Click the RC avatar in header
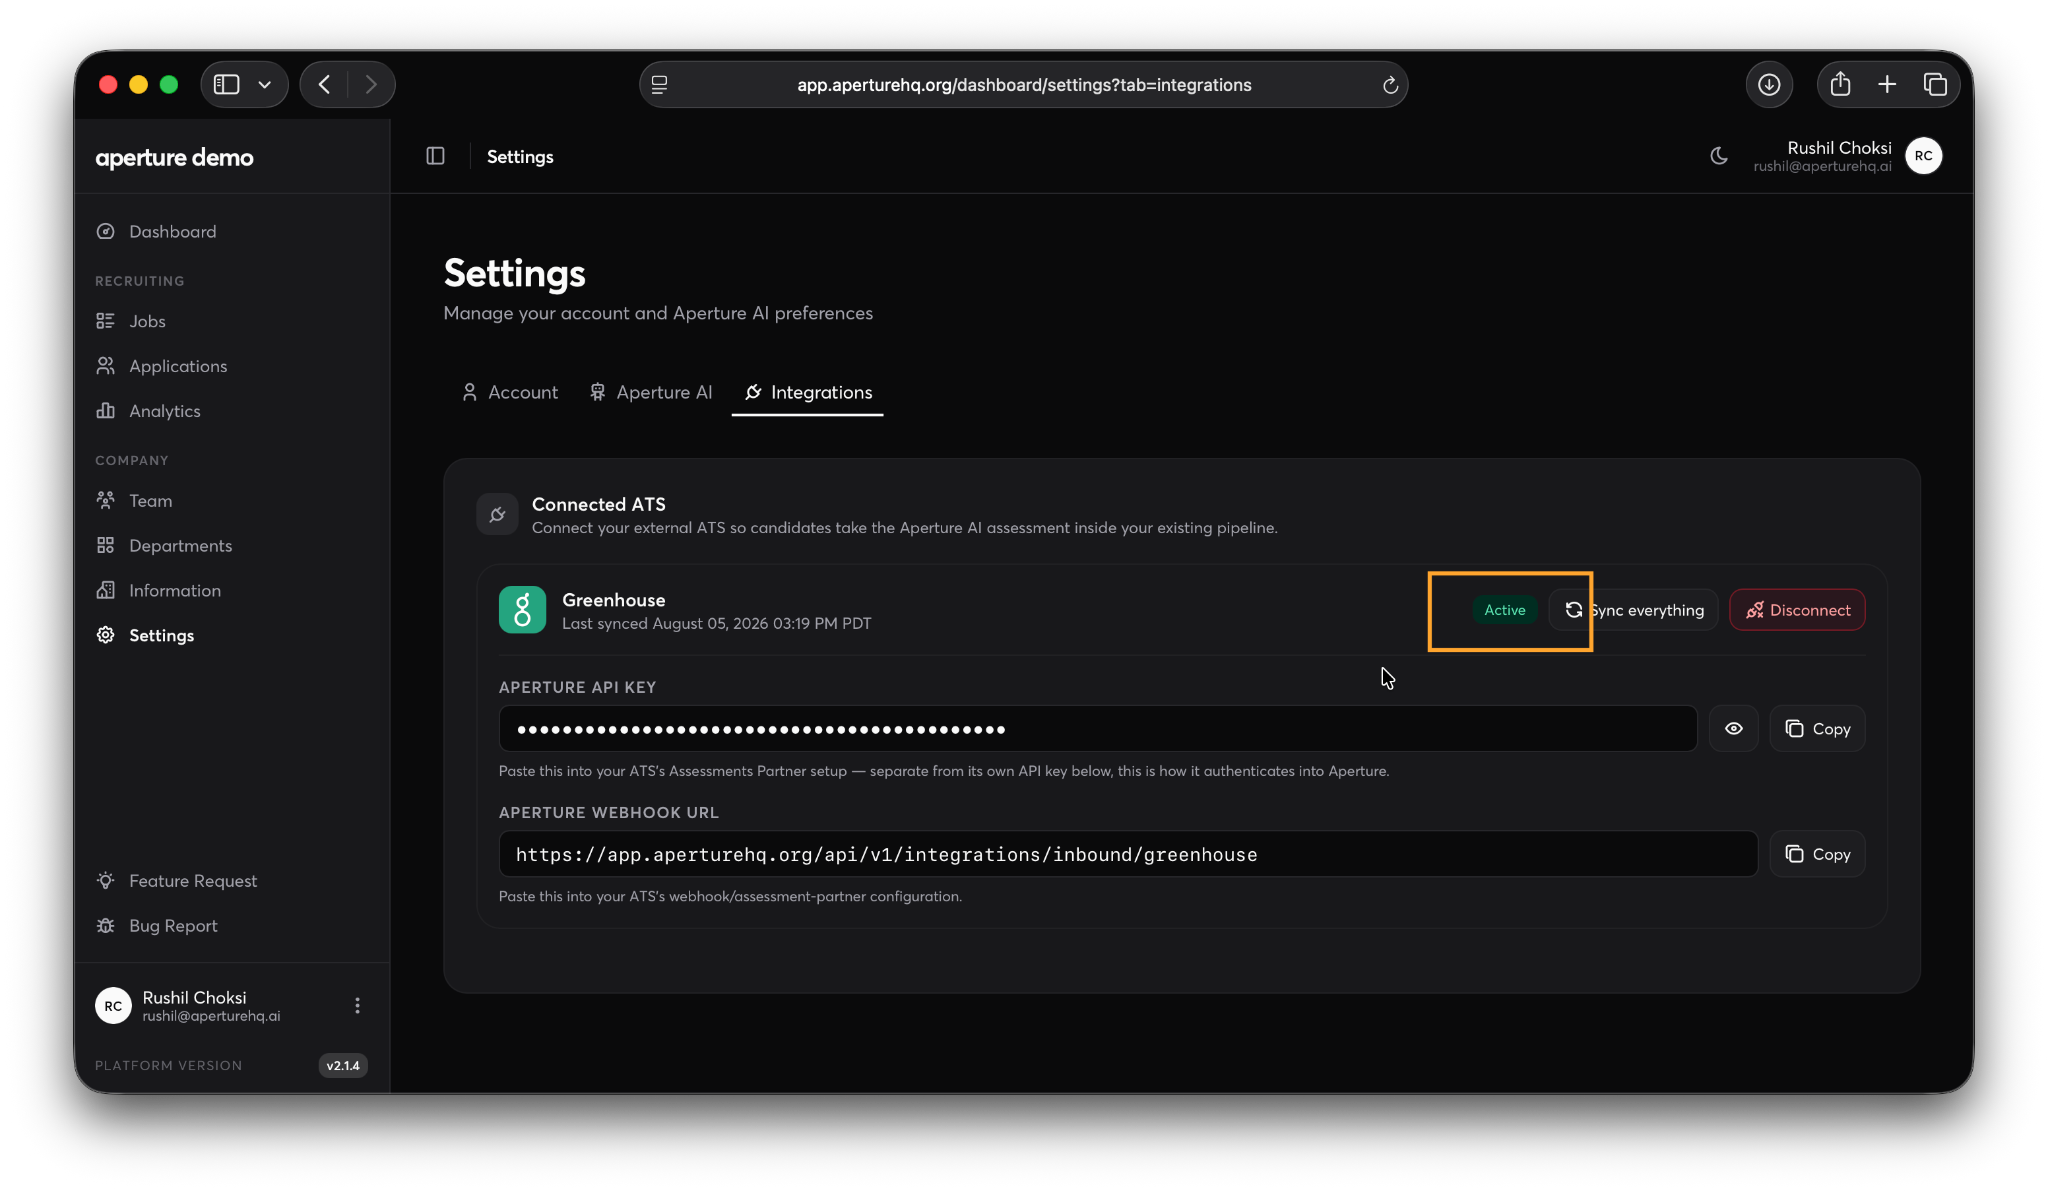Screen dimensions: 2048x1192 tap(1924, 156)
